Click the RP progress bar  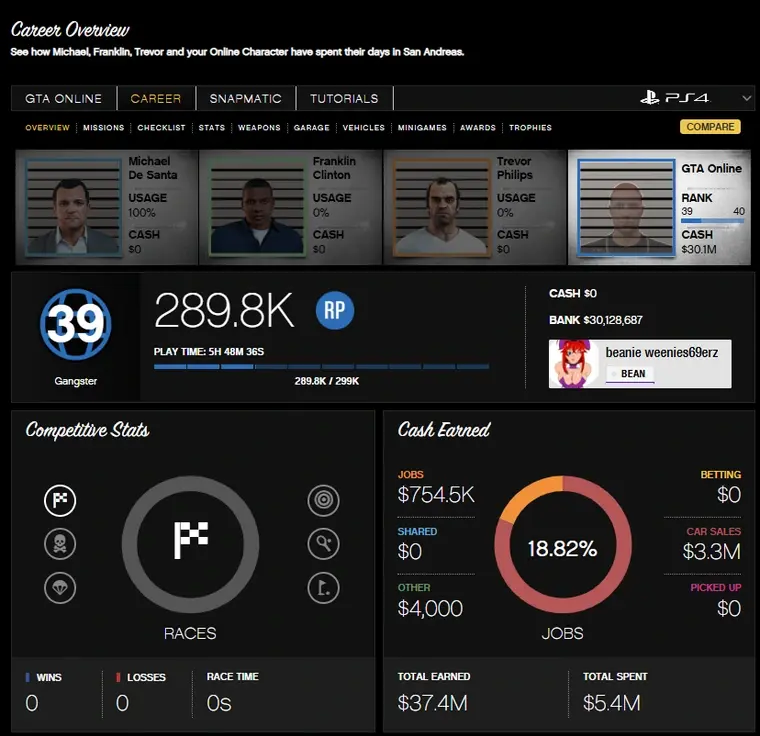pos(321,367)
